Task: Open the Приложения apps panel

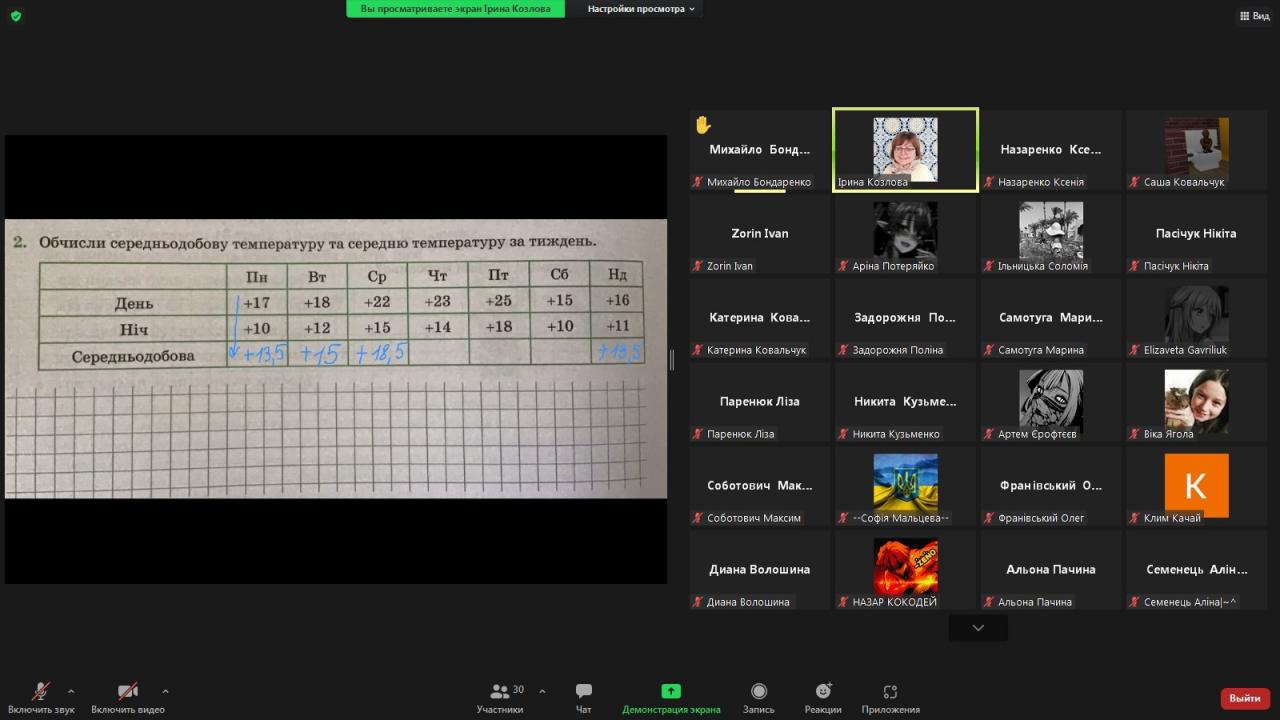Action: (890, 692)
